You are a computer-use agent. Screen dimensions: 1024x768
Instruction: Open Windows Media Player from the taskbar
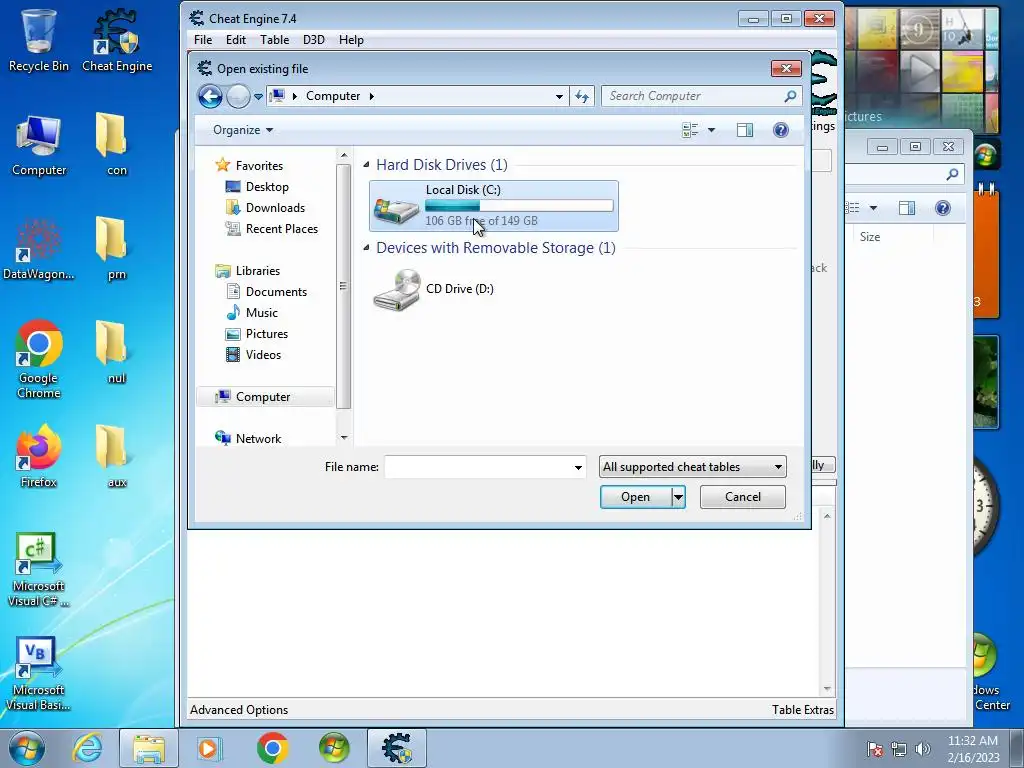point(210,748)
